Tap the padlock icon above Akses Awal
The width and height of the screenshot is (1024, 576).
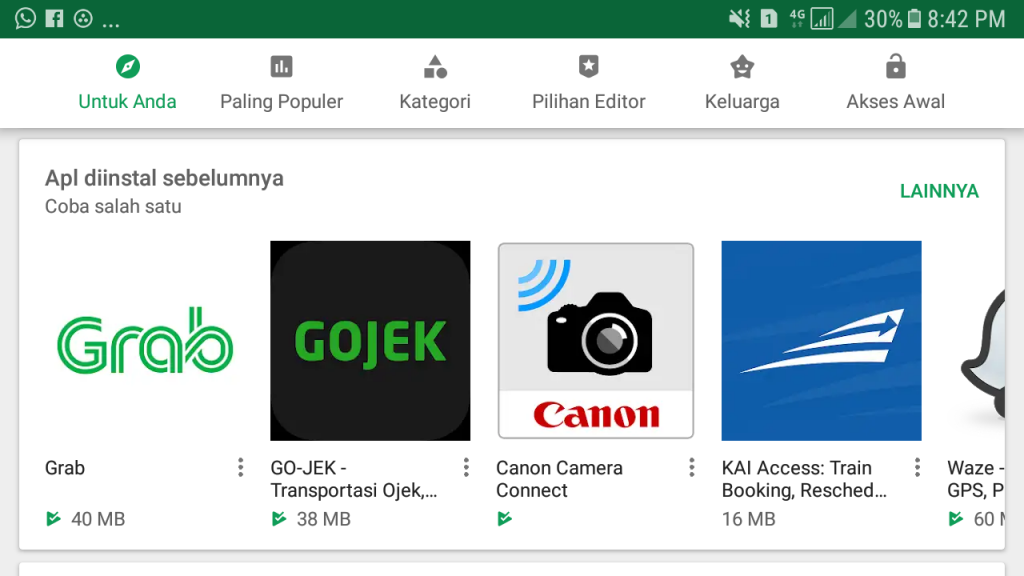[x=895, y=67]
